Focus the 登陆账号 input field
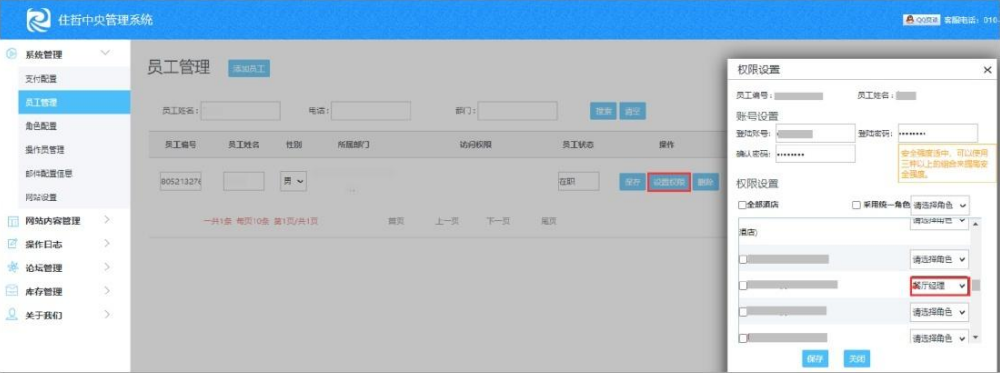1000x373 pixels. [x=814, y=133]
